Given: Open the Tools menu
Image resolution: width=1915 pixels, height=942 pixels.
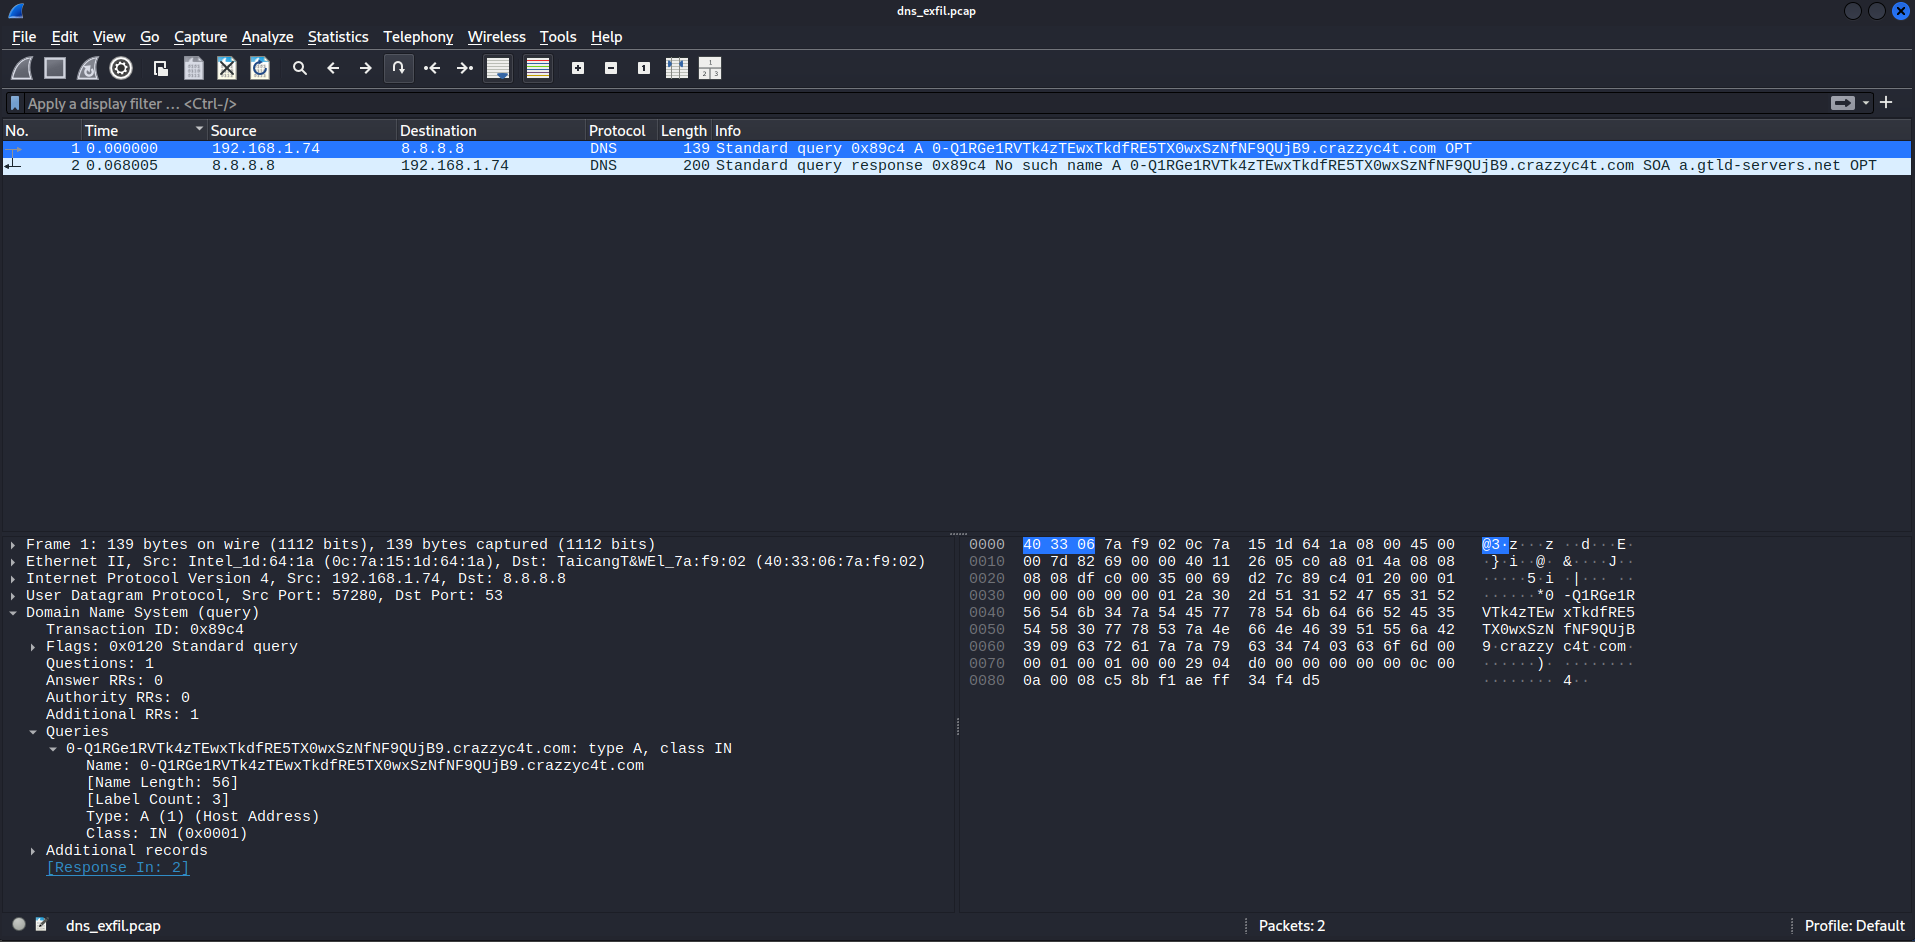Looking at the screenshot, I should click(x=558, y=37).
